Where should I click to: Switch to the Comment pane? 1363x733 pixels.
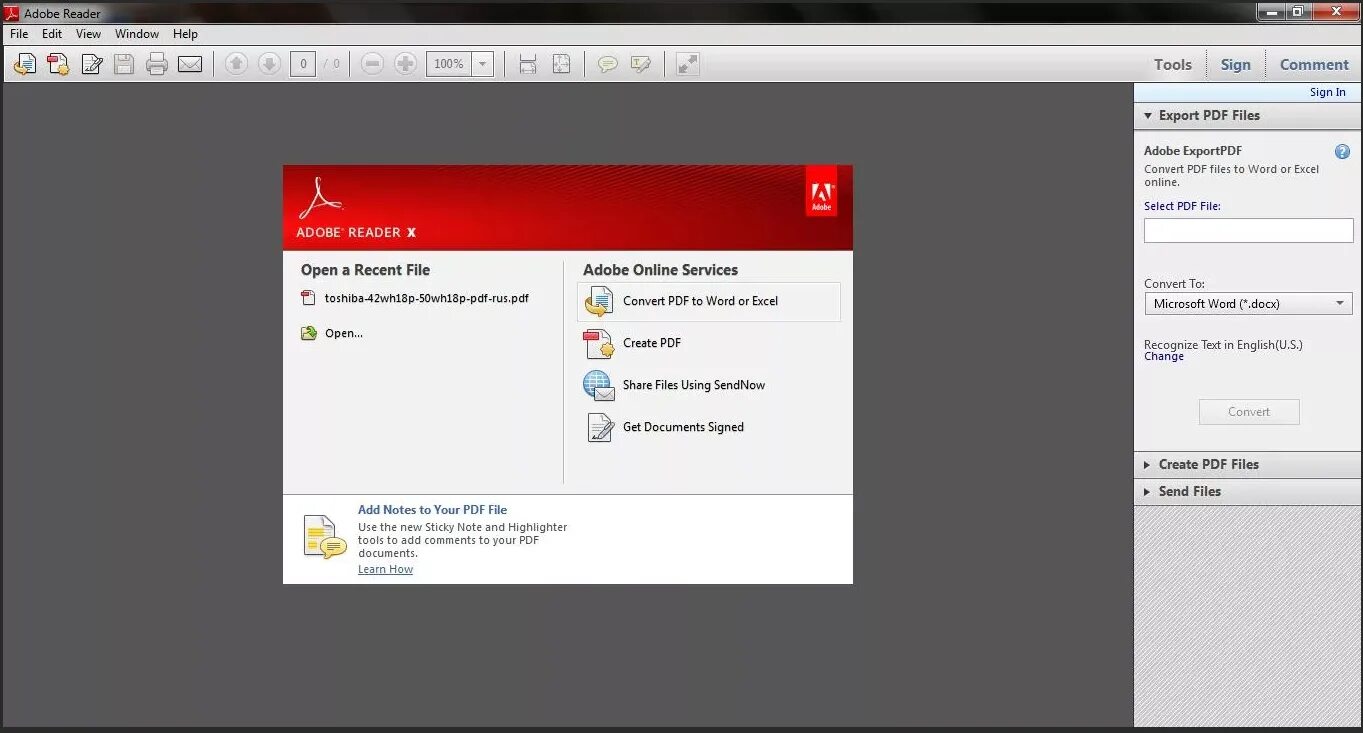(1314, 64)
